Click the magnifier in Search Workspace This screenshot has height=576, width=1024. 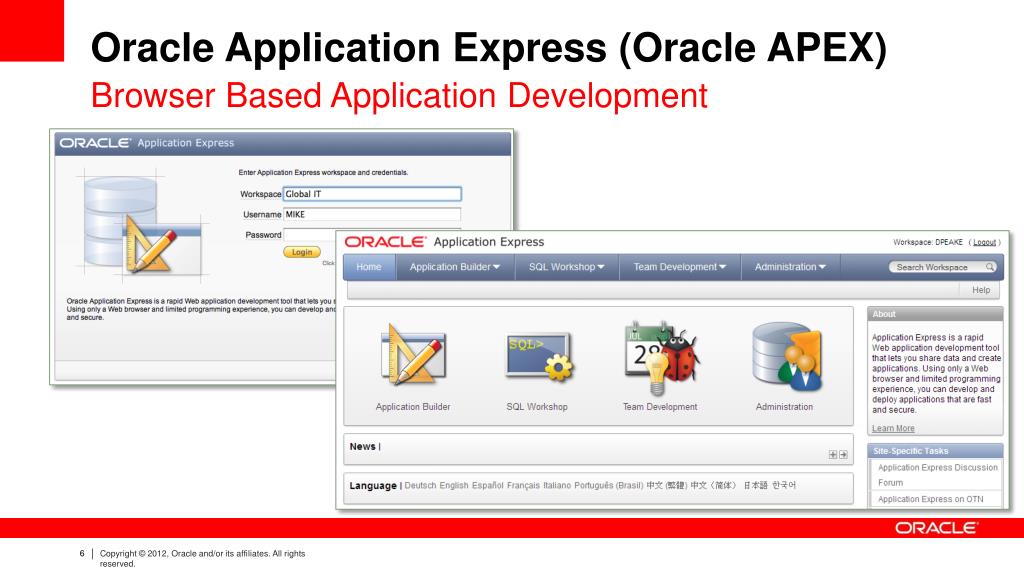[990, 267]
